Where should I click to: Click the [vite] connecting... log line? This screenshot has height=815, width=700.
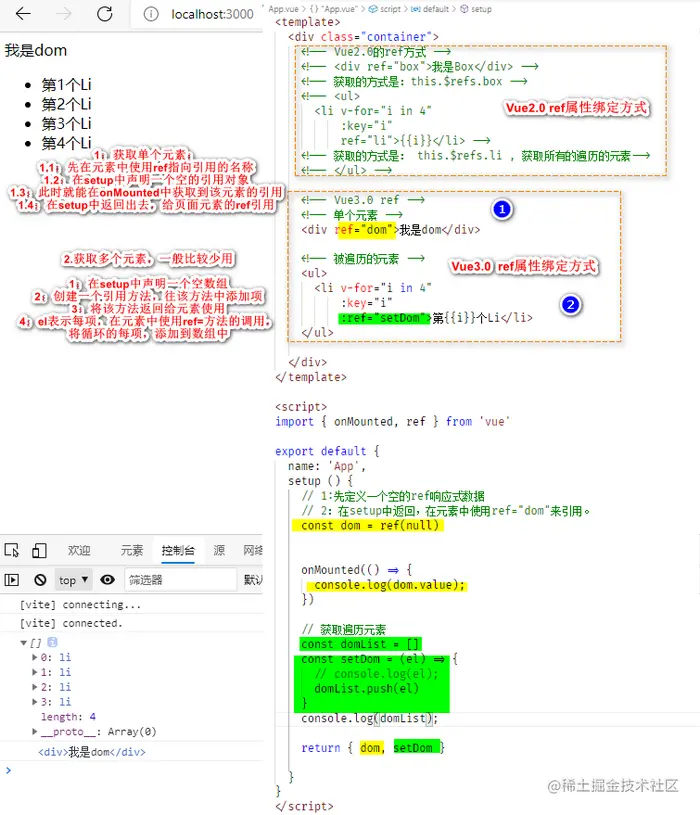click(80, 604)
